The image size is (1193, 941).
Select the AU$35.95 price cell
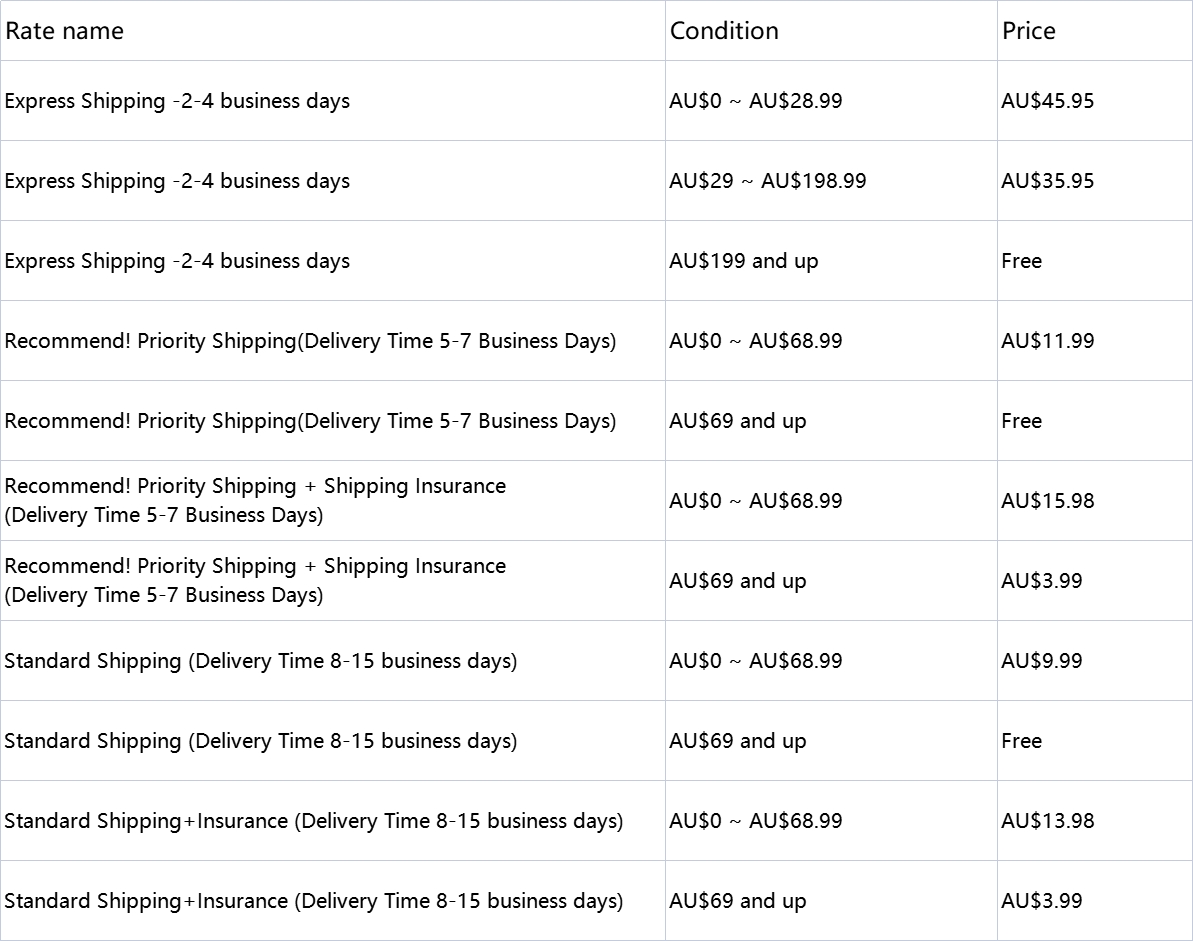(1047, 181)
